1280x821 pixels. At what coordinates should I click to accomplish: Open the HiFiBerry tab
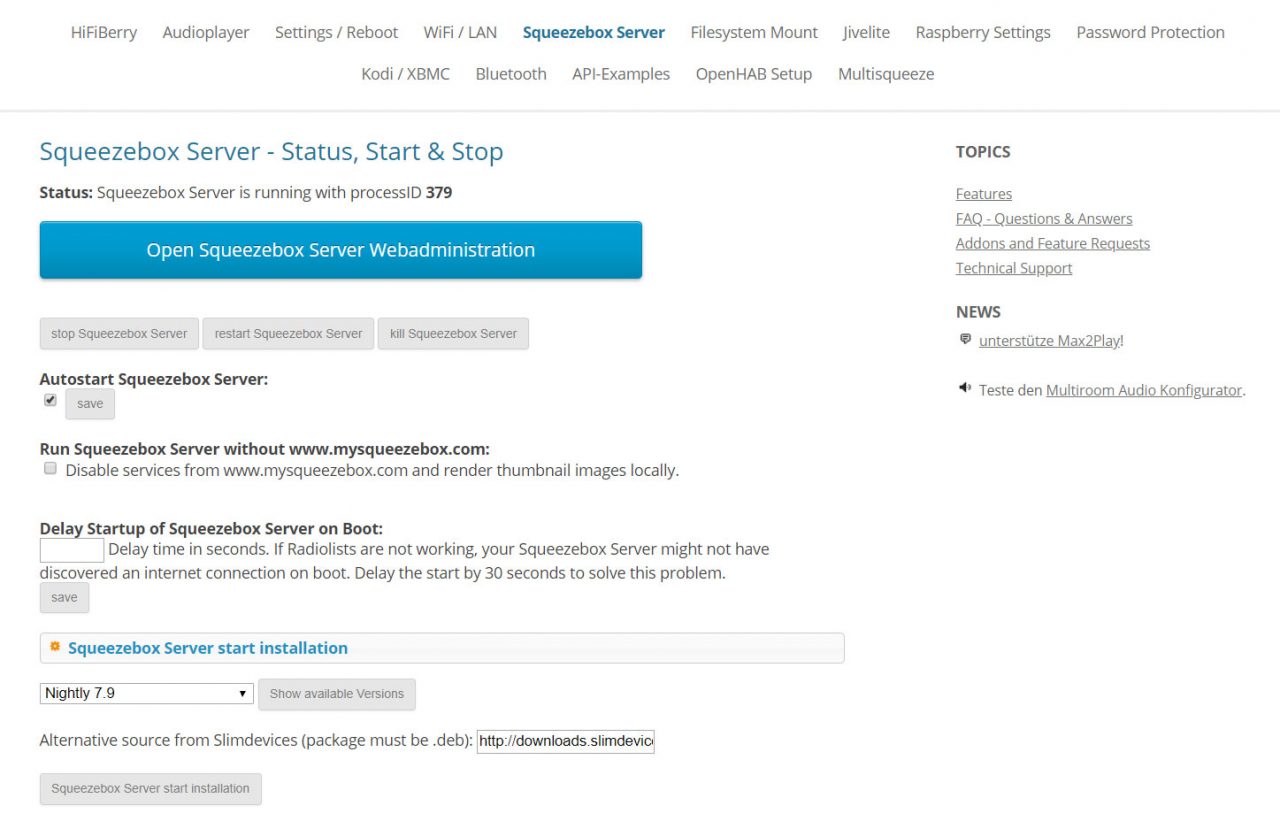pos(104,32)
